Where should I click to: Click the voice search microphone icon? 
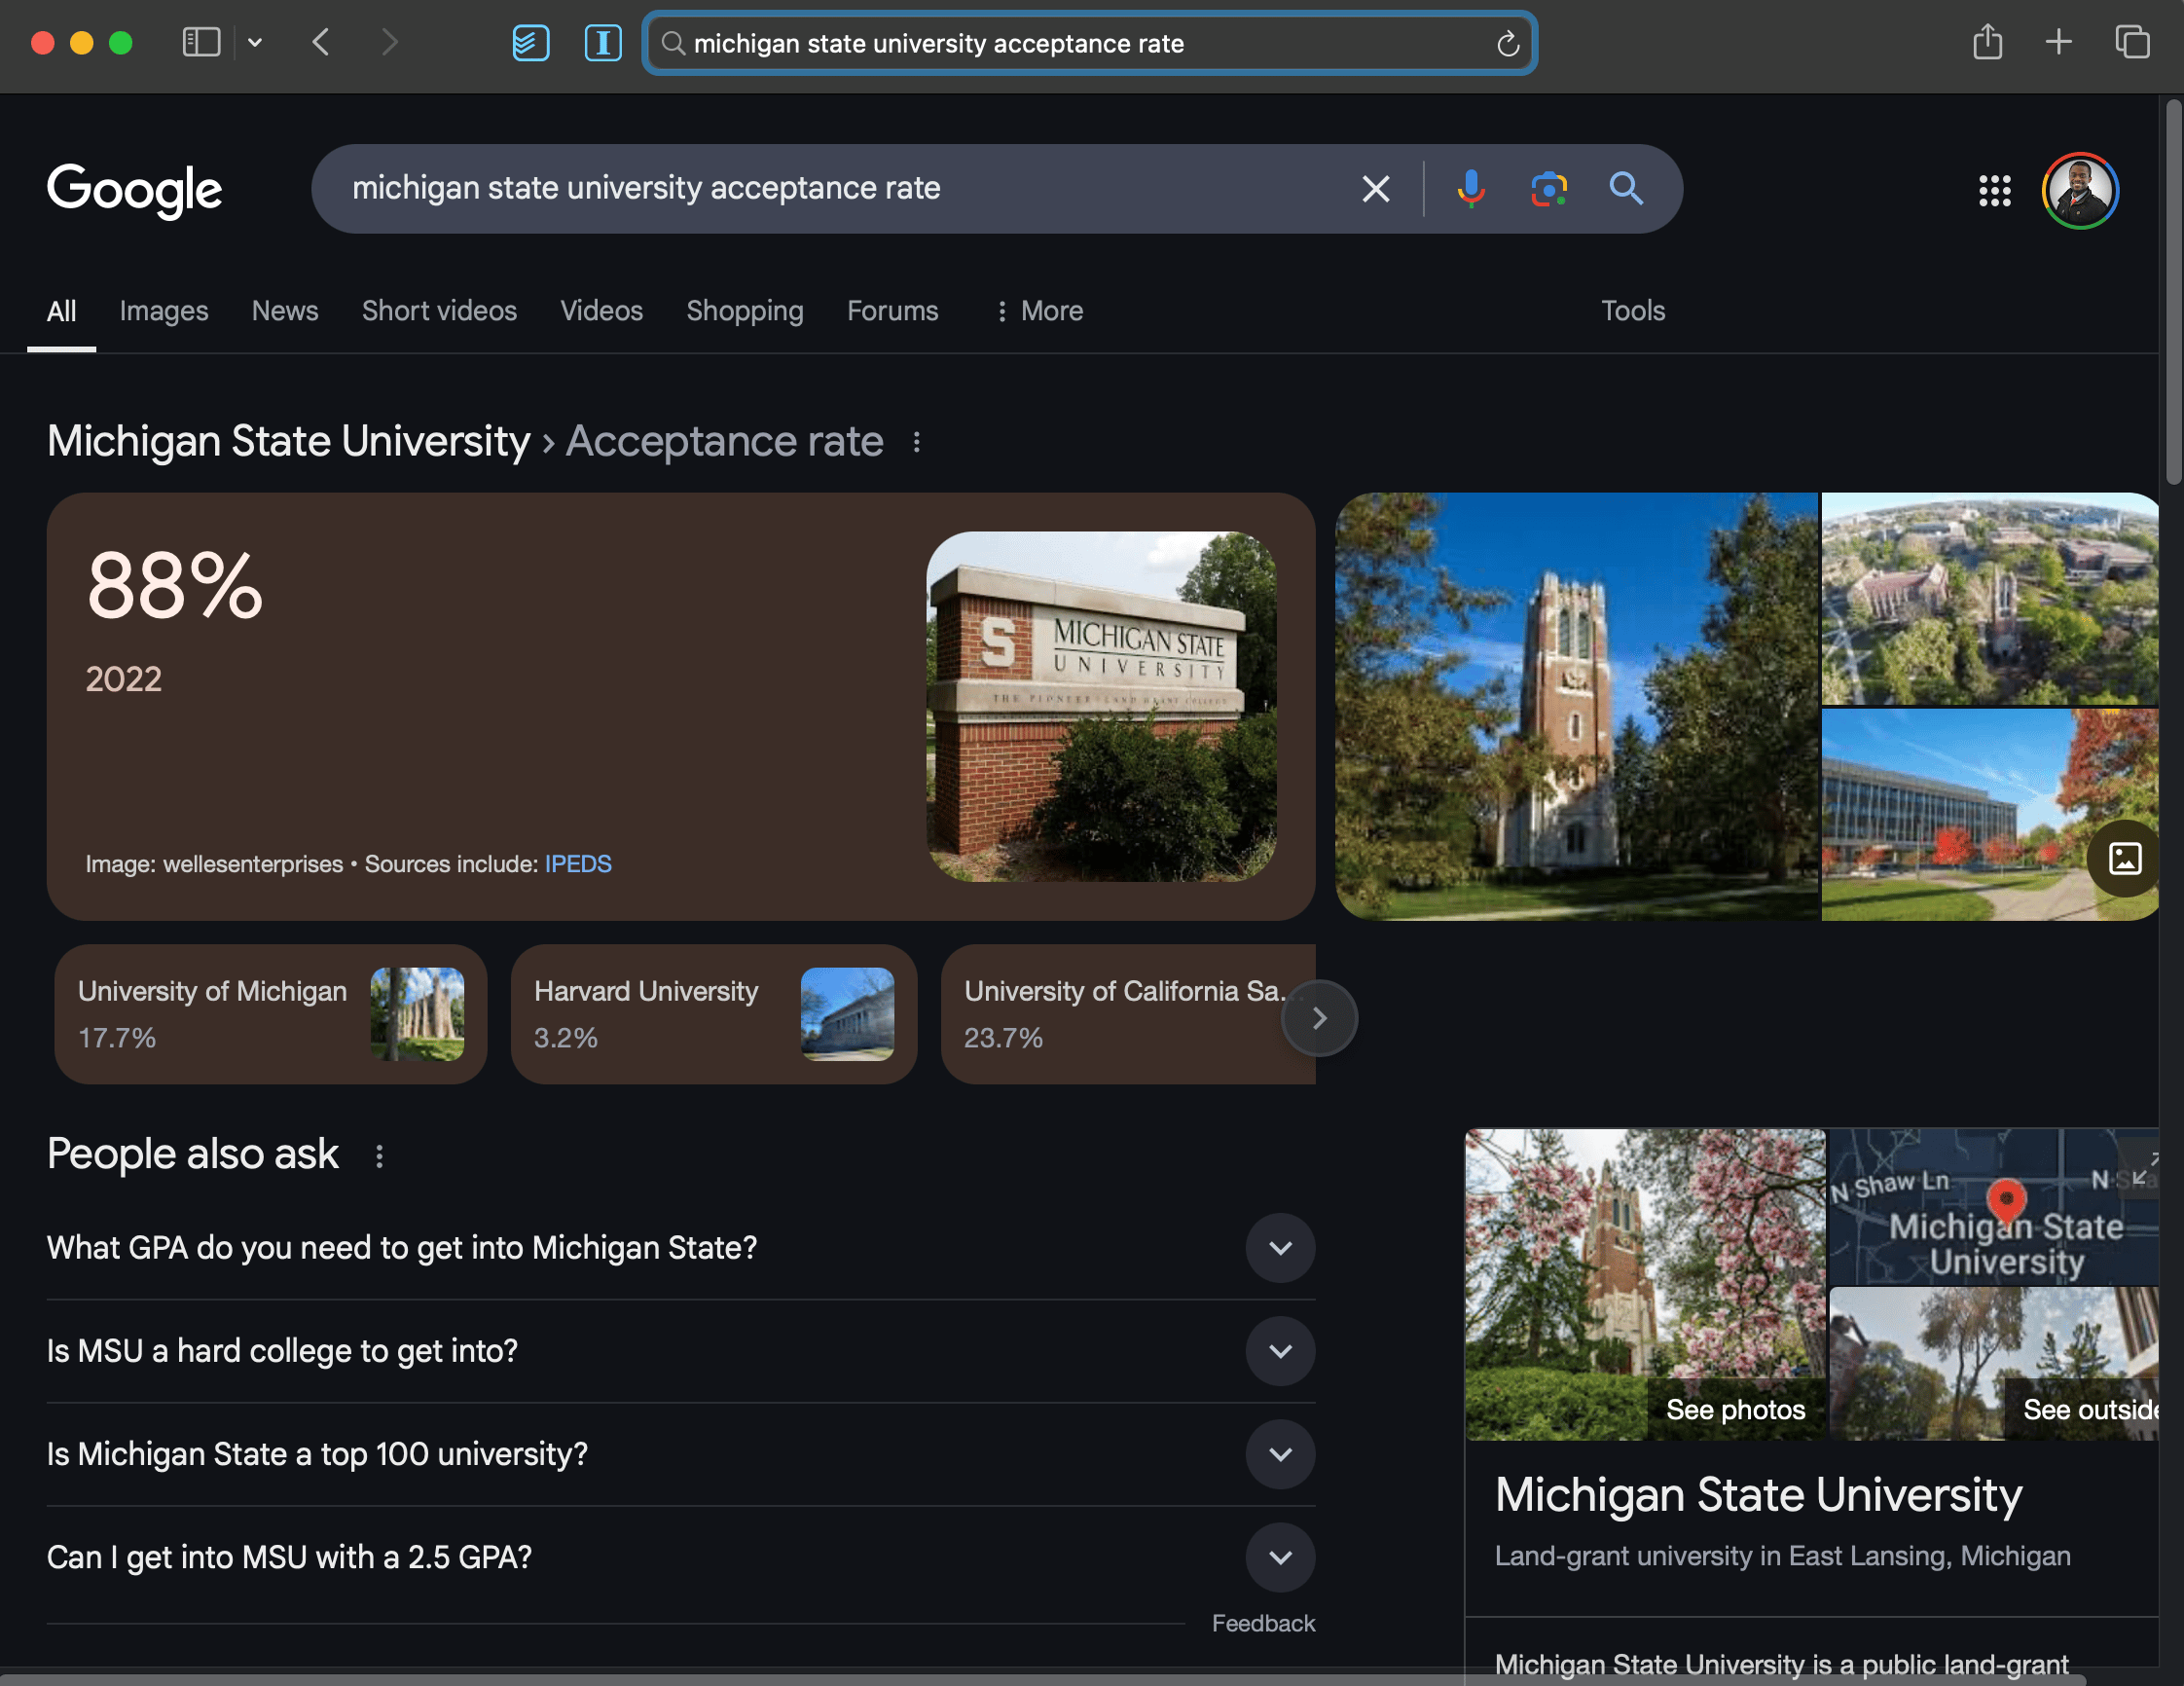click(x=1470, y=188)
